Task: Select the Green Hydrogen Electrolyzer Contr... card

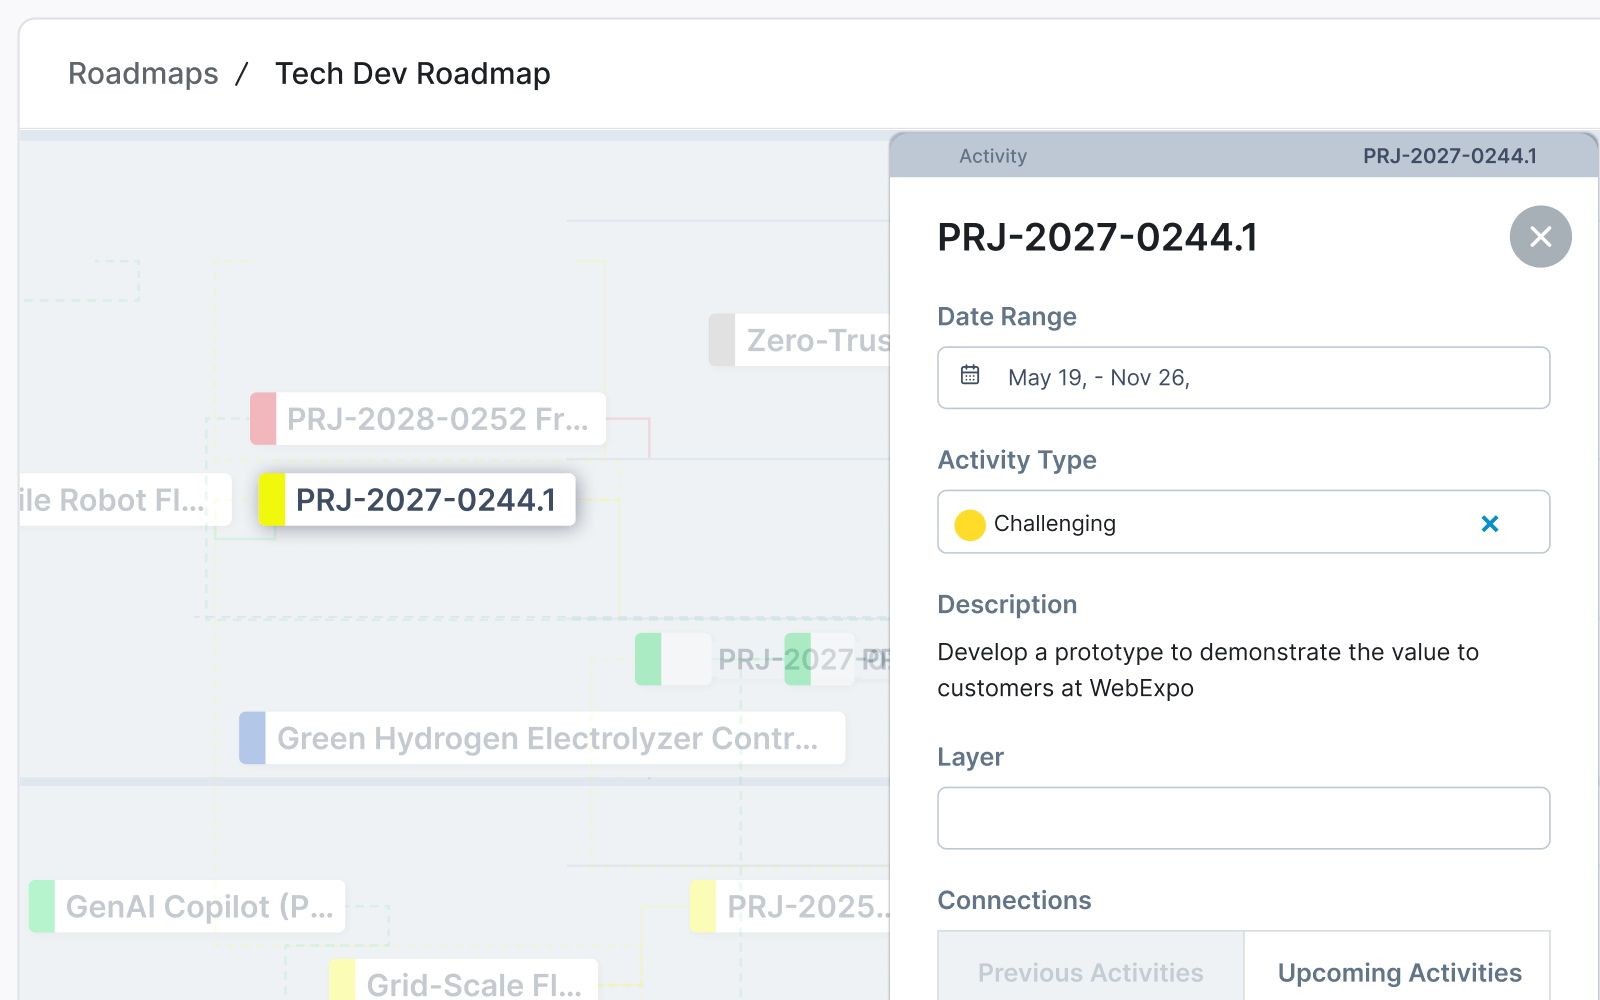Action: click(542, 738)
